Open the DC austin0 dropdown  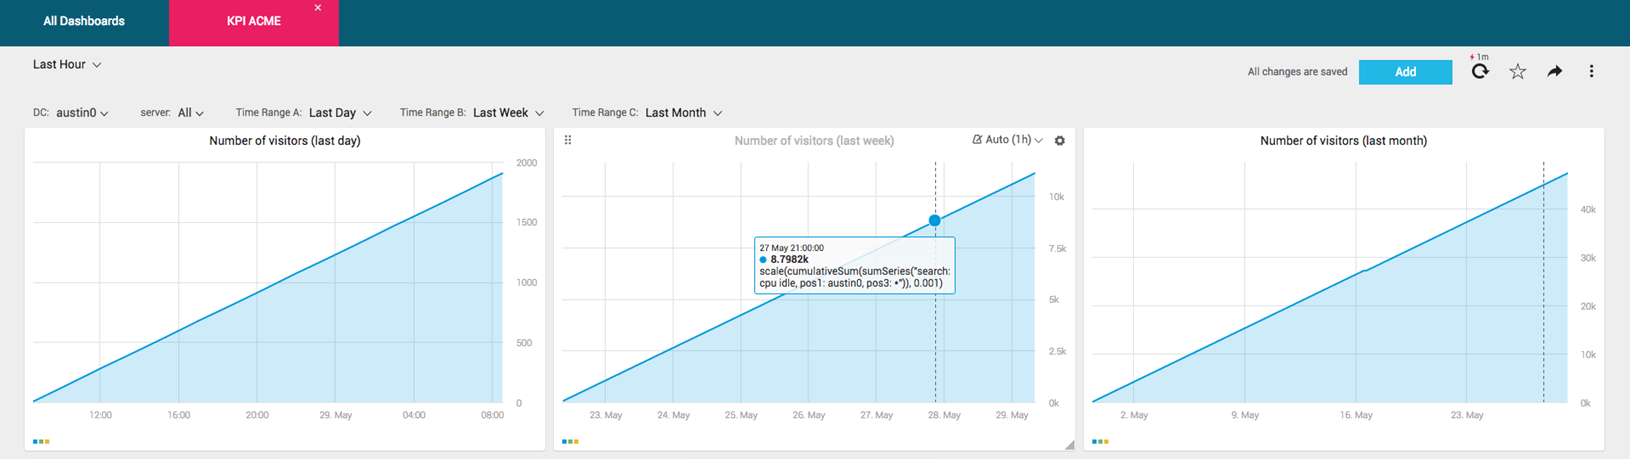[82, 113]
